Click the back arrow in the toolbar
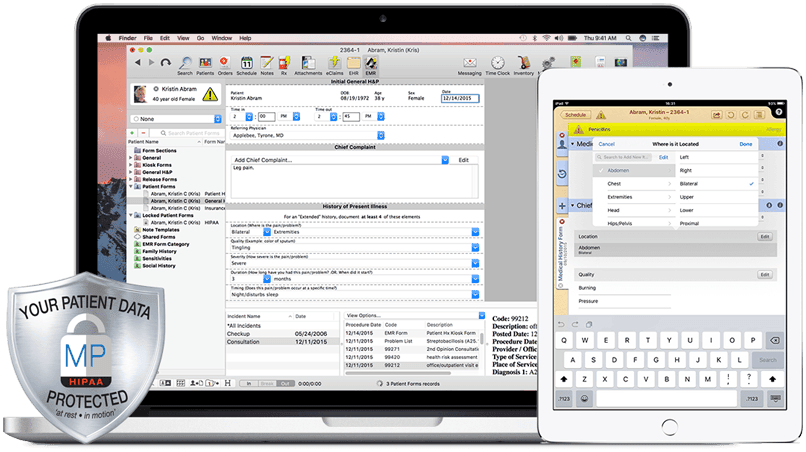 point(138,62)
